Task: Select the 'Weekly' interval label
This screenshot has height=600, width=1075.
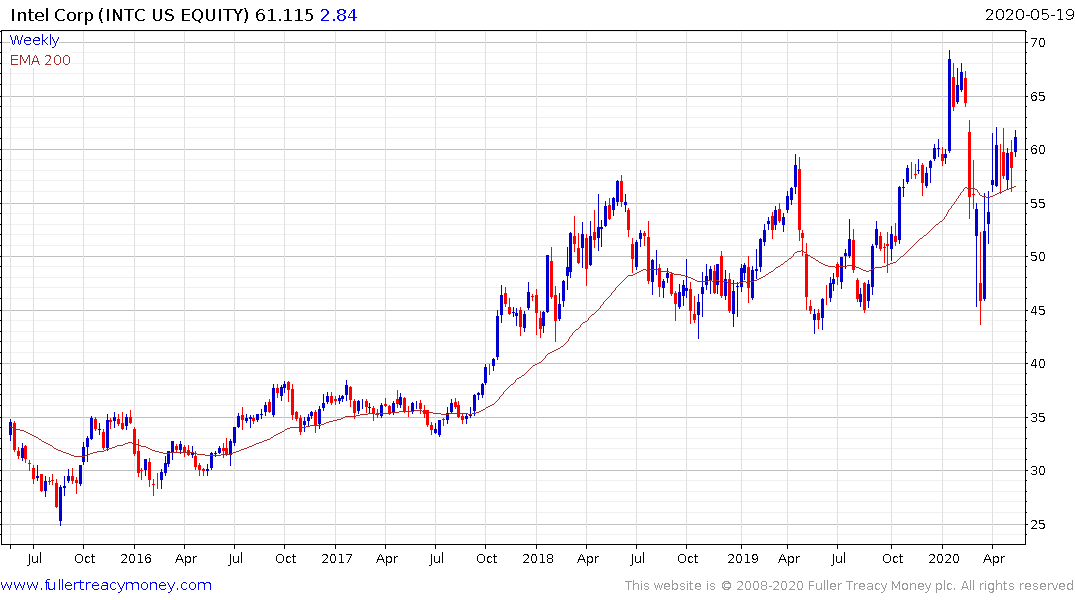Action: (x=34, y=40)
